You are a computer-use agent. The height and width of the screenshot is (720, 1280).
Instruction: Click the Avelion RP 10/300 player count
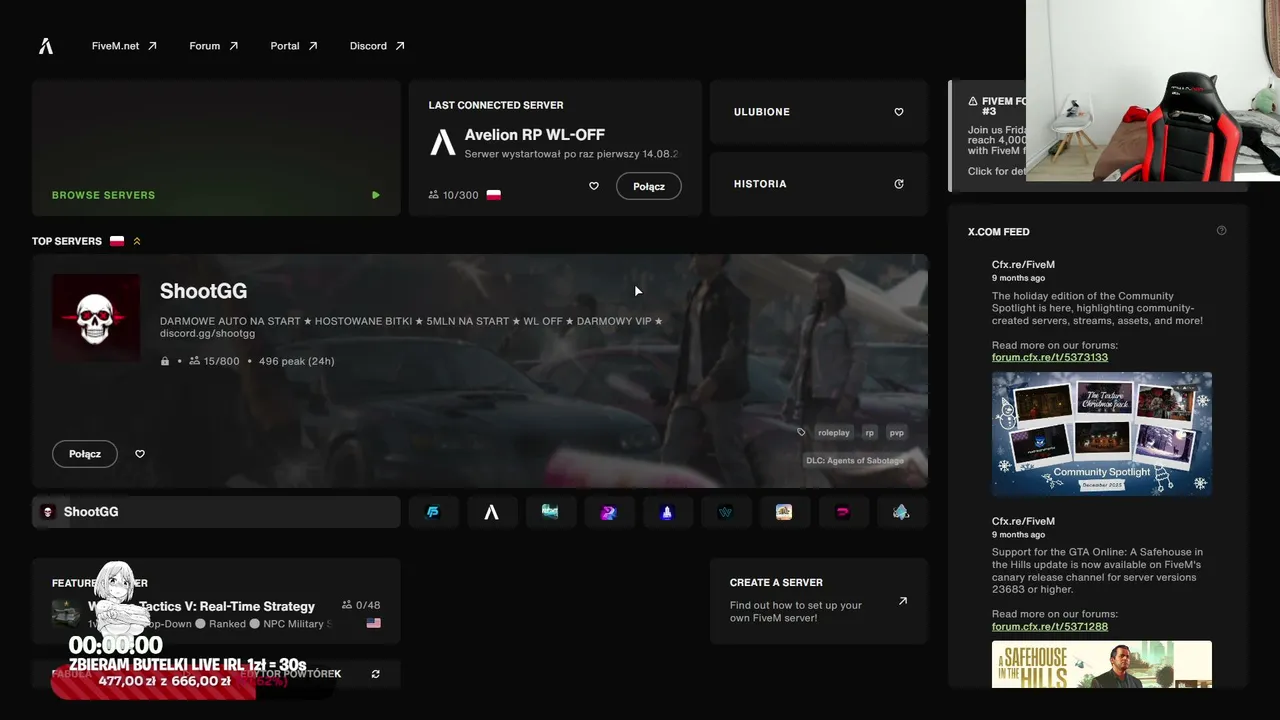pyautogui.click(x=453, y=195)
